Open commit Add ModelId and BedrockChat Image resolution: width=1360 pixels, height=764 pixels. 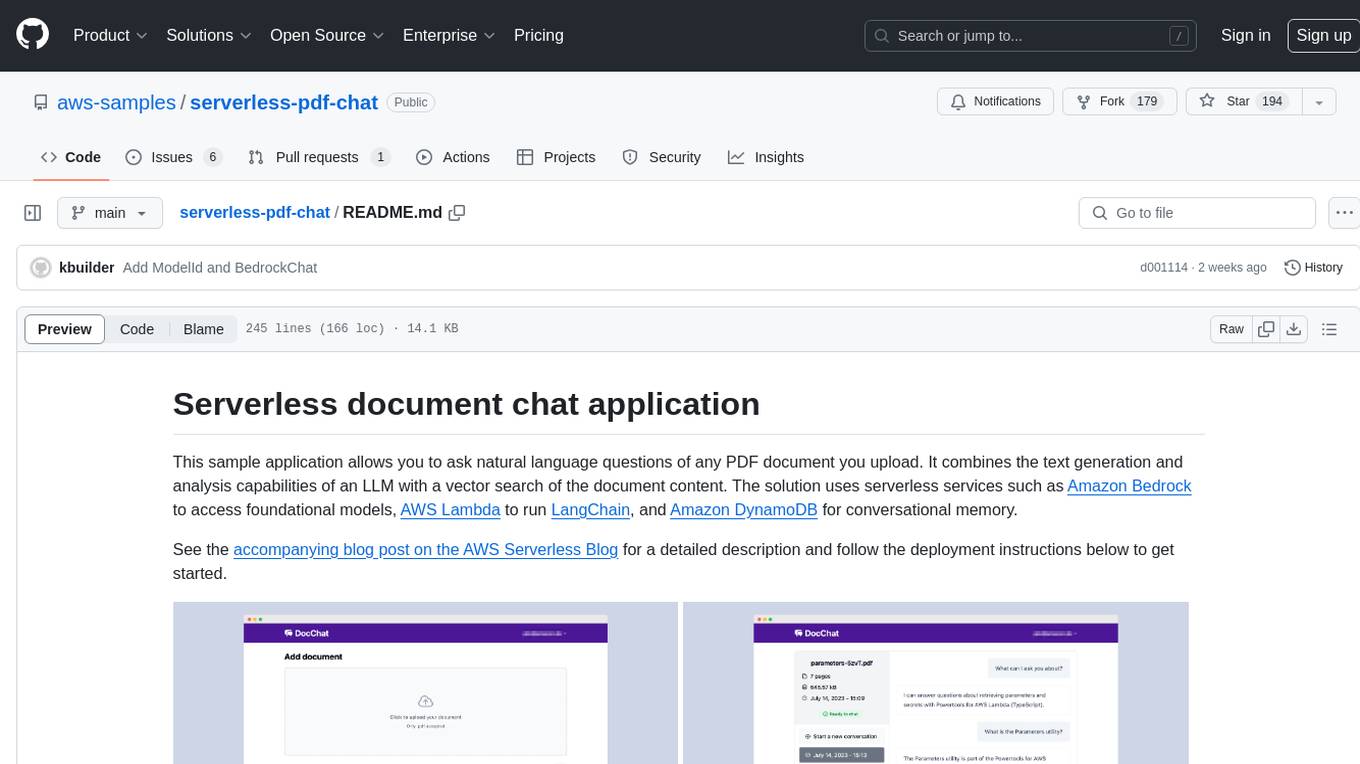click(220, 267)
